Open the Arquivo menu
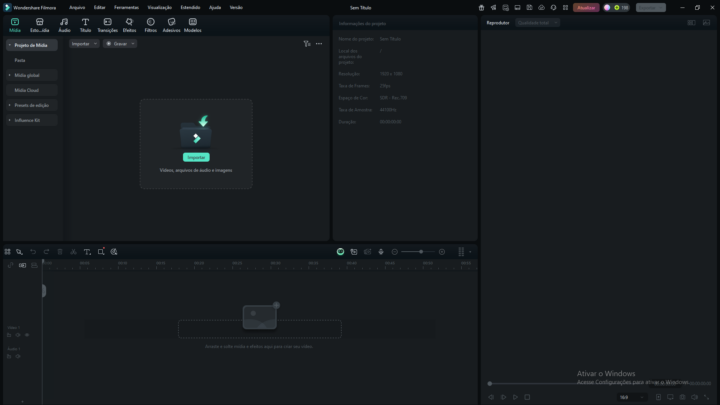The image size is (720, 405). coord(77,7)
